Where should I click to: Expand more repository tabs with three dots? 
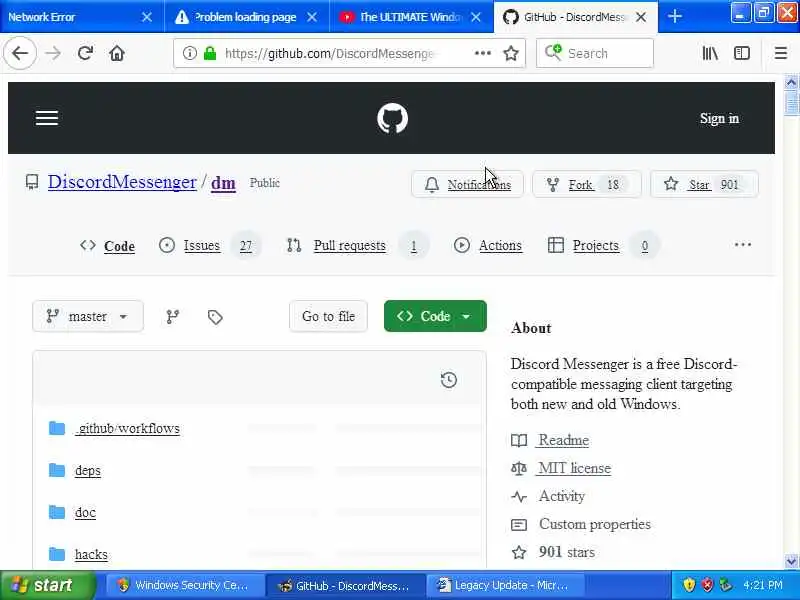pyautogui.click(x=742, y=245)
